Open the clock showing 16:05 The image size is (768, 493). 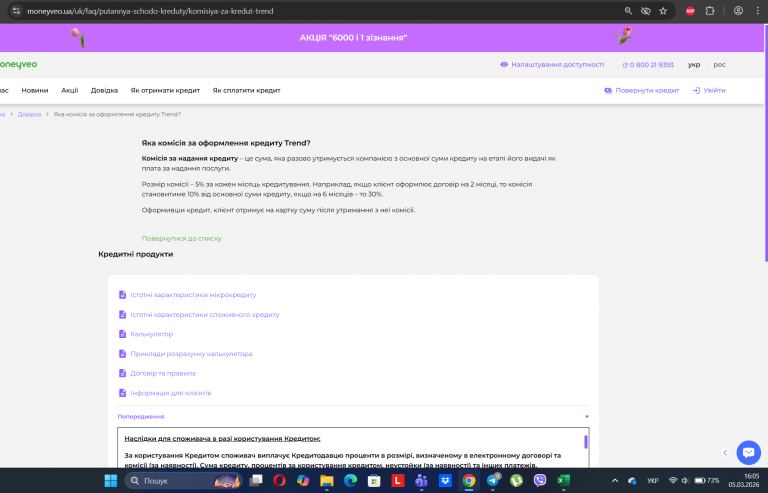pyautogui.click(x=744, y=480)
